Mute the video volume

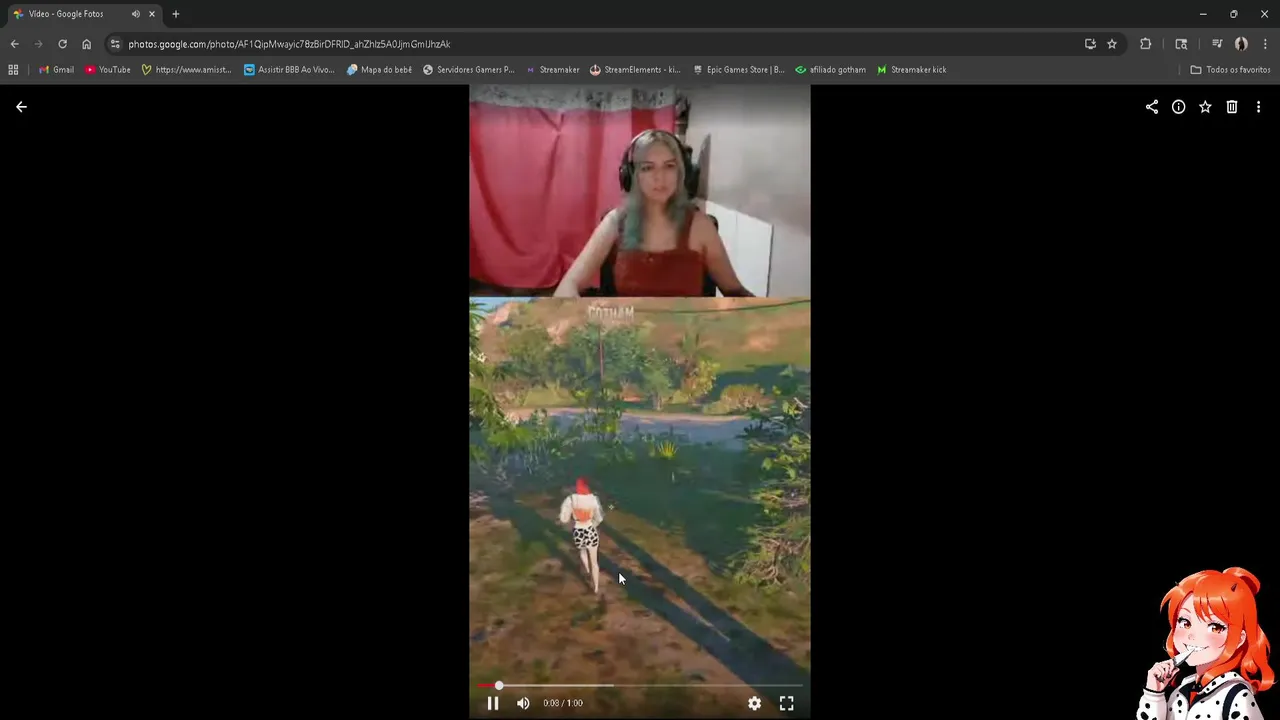click(x=523, y=703)
